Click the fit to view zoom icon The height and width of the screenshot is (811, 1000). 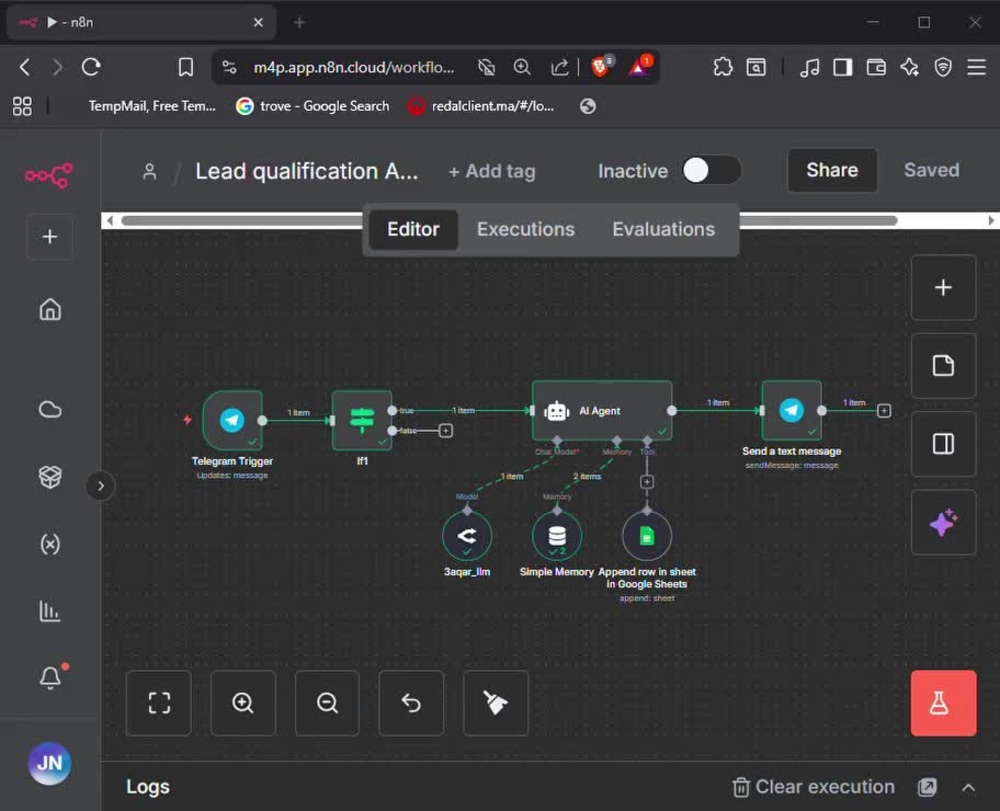[159, 703]
